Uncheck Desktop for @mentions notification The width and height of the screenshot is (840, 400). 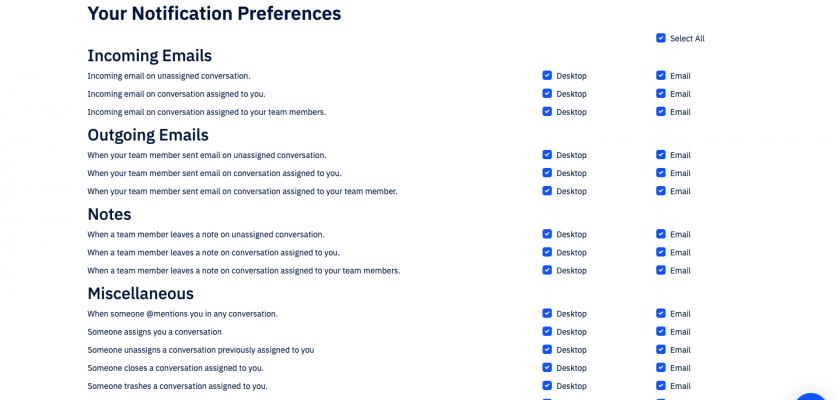[547, 313]
